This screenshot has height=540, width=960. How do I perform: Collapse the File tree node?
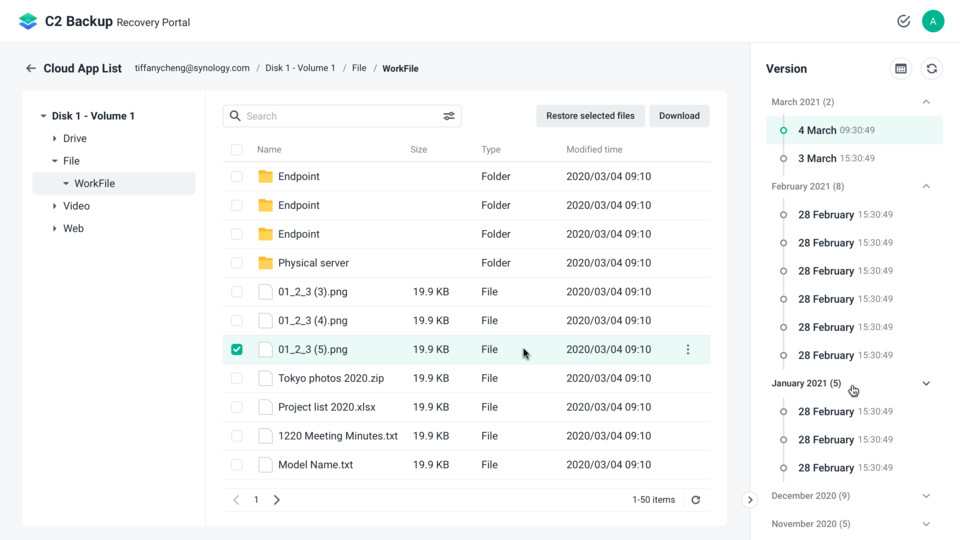point(54,161)
